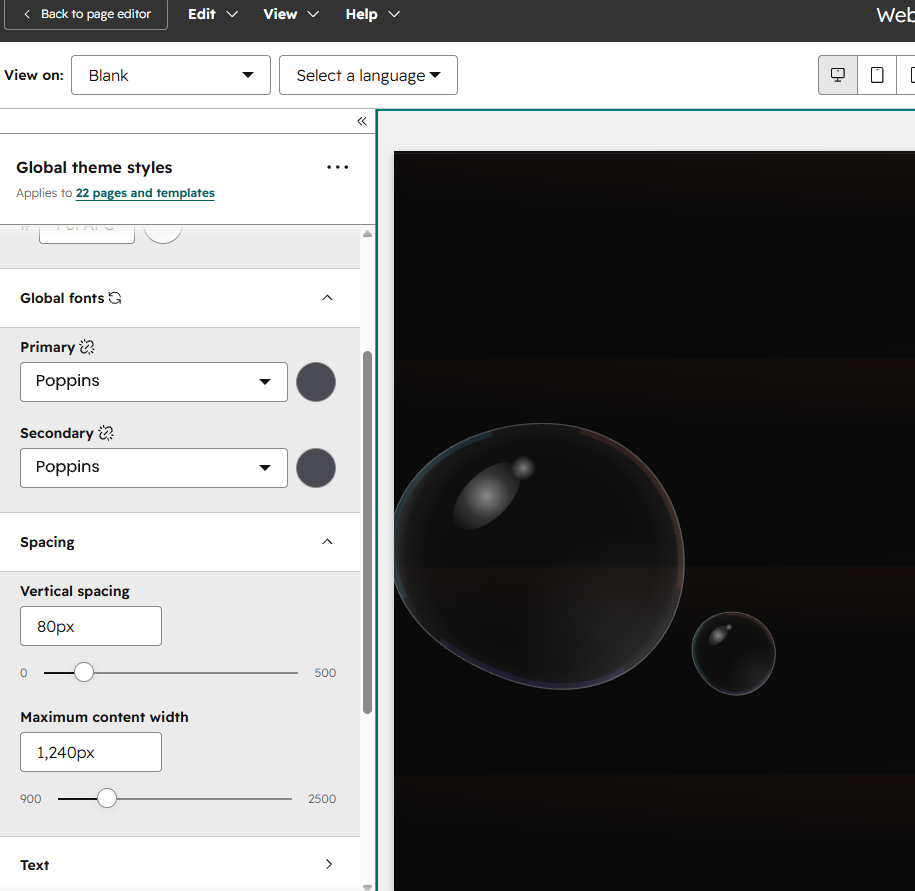Viewport: 915px width, 891px height.
Task: Click the Vertical spacing slider handle
Action: point(84,672)
